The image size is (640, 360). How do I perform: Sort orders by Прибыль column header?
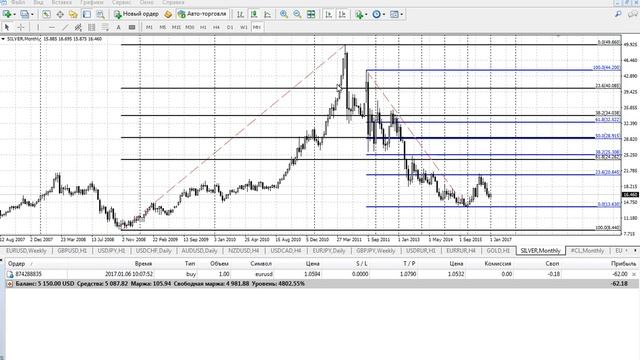coord(623,264)
